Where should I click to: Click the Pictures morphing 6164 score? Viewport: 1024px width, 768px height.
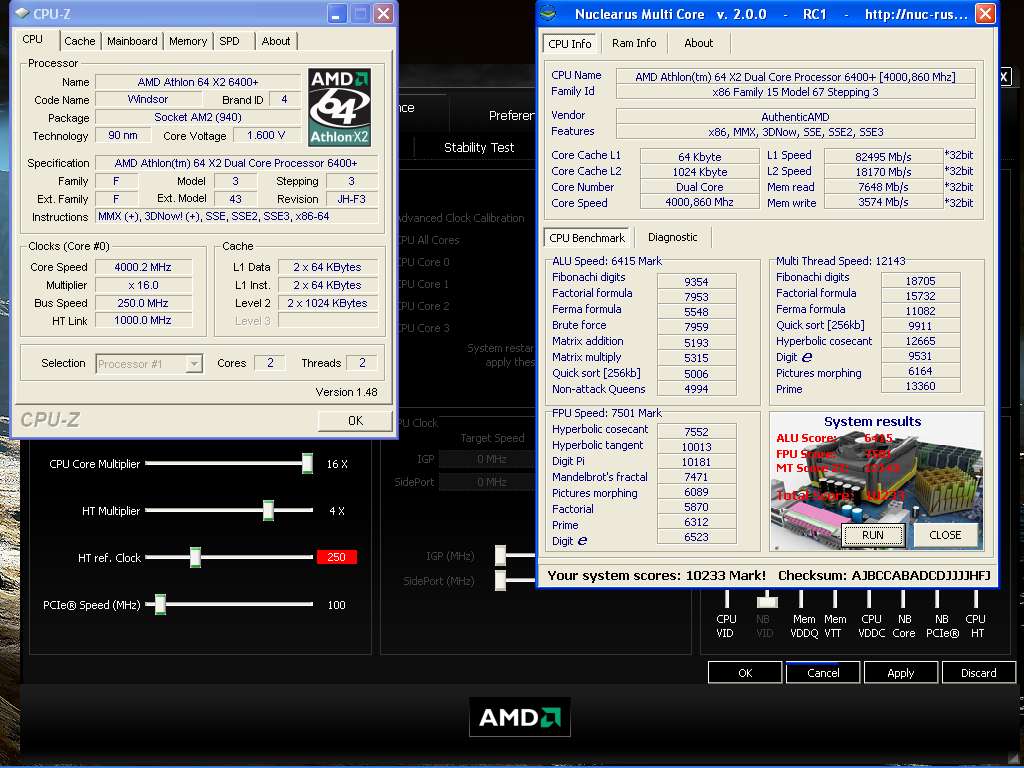[920, 371]
